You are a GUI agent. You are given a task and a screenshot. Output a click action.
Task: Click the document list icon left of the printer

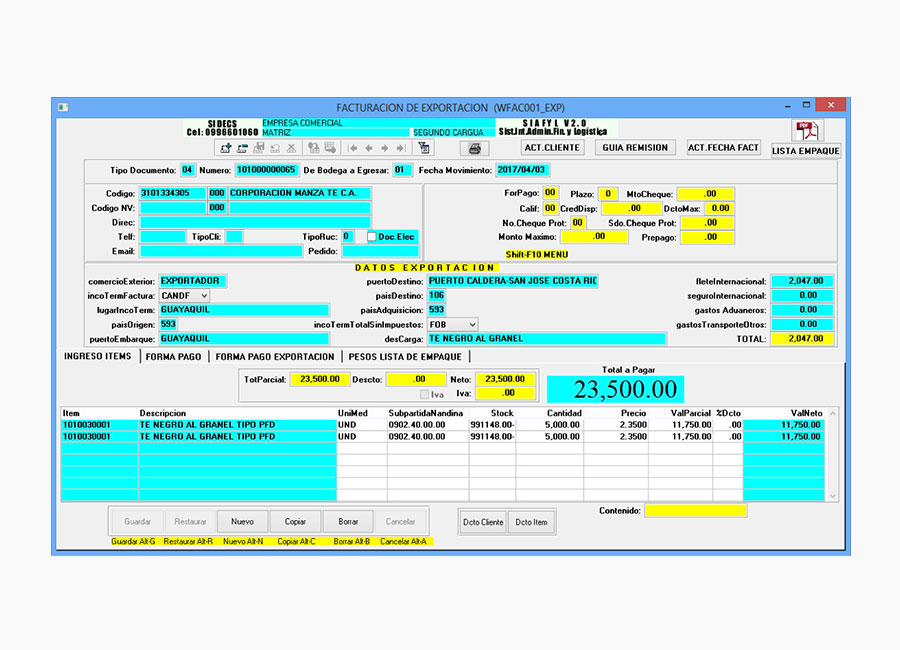pos(424,148)
